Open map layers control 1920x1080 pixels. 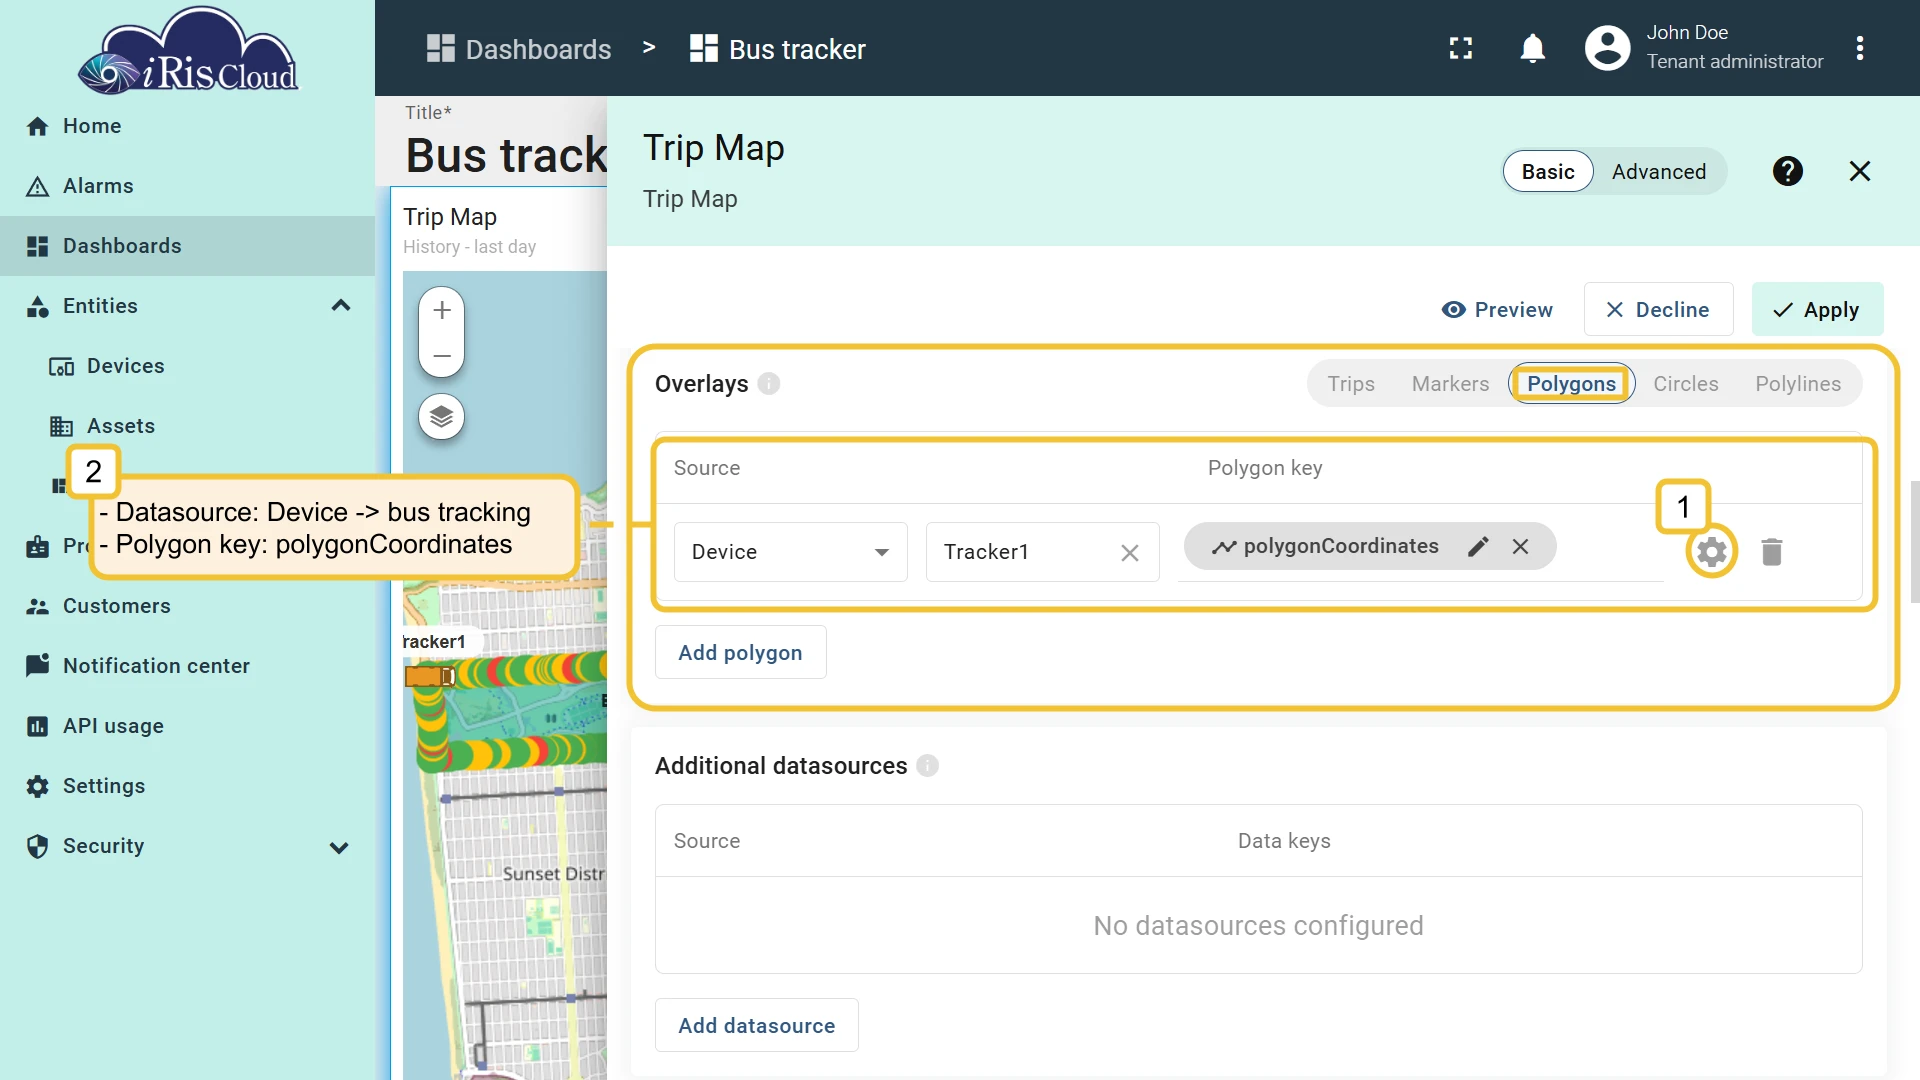click(x=441, y=416)
